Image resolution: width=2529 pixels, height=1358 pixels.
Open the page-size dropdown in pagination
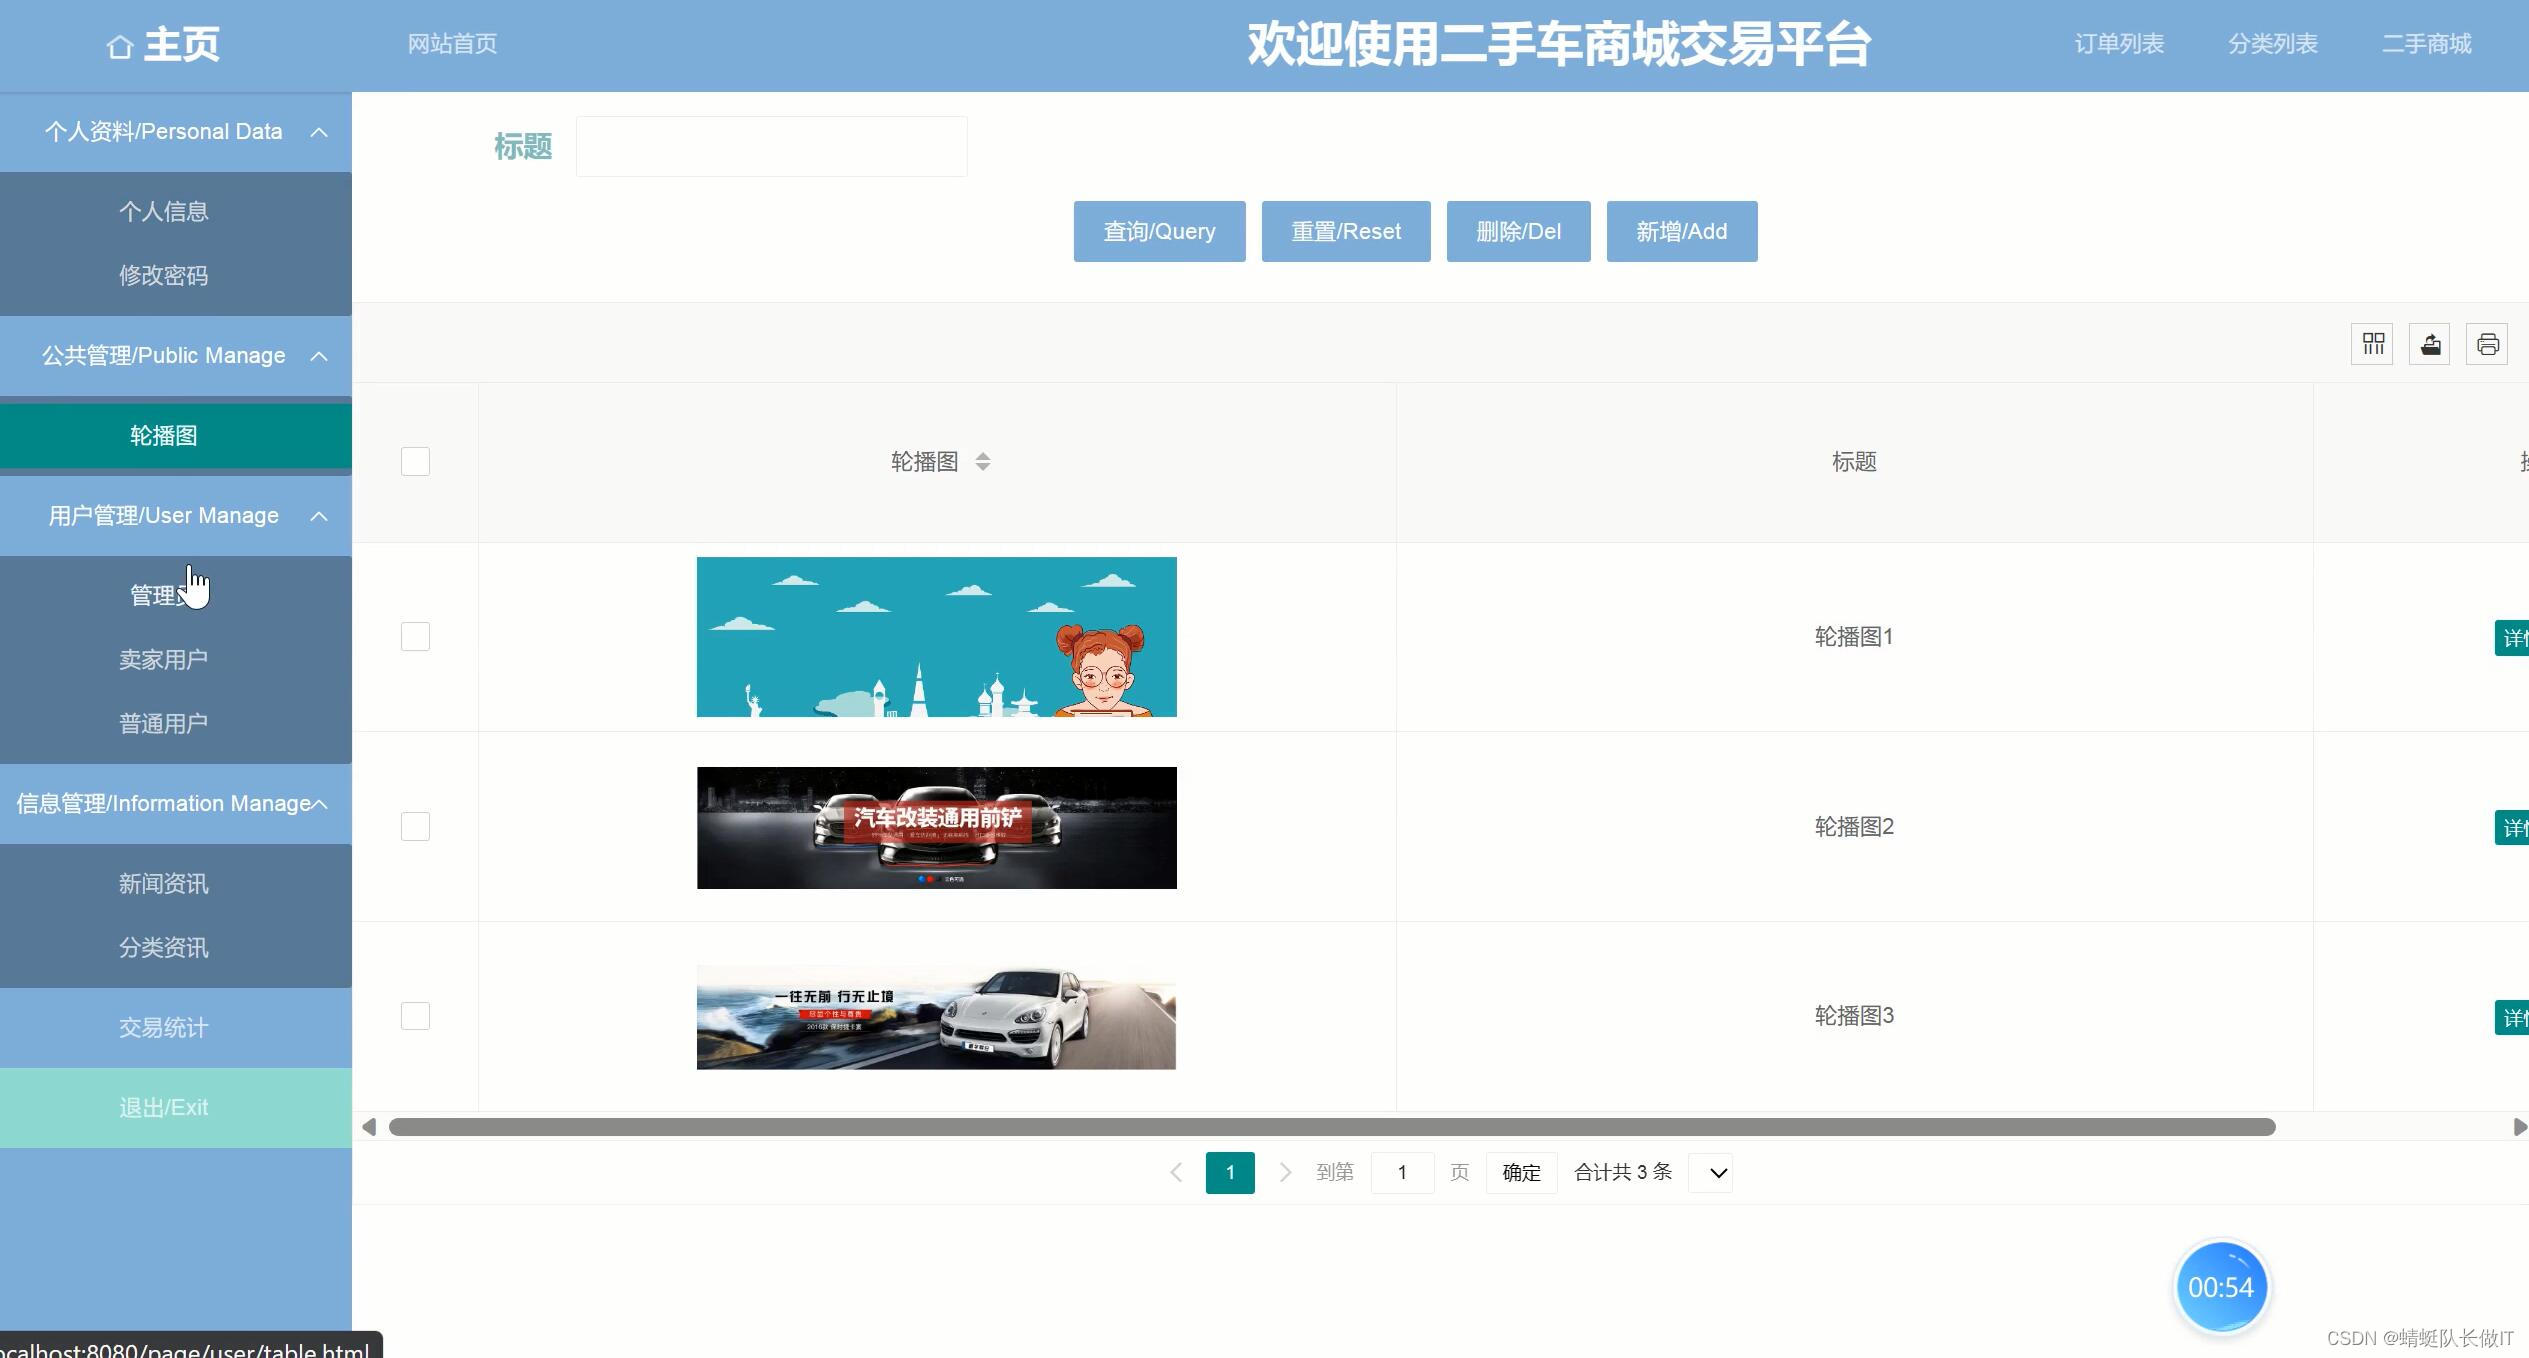pos(1710,1173)
